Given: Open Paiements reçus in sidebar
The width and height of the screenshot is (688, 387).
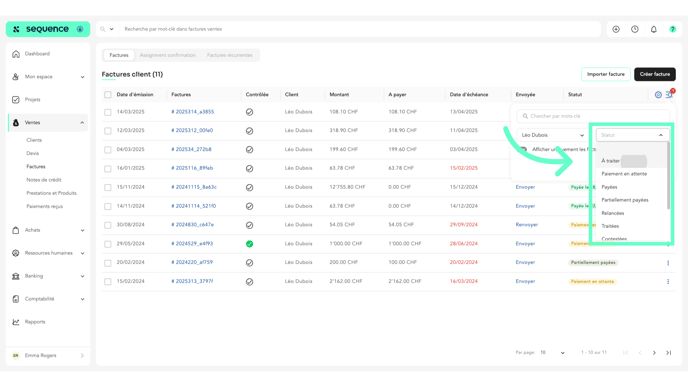Looking at the screenshot, I should pyautogui.click(x=44, y=206).
